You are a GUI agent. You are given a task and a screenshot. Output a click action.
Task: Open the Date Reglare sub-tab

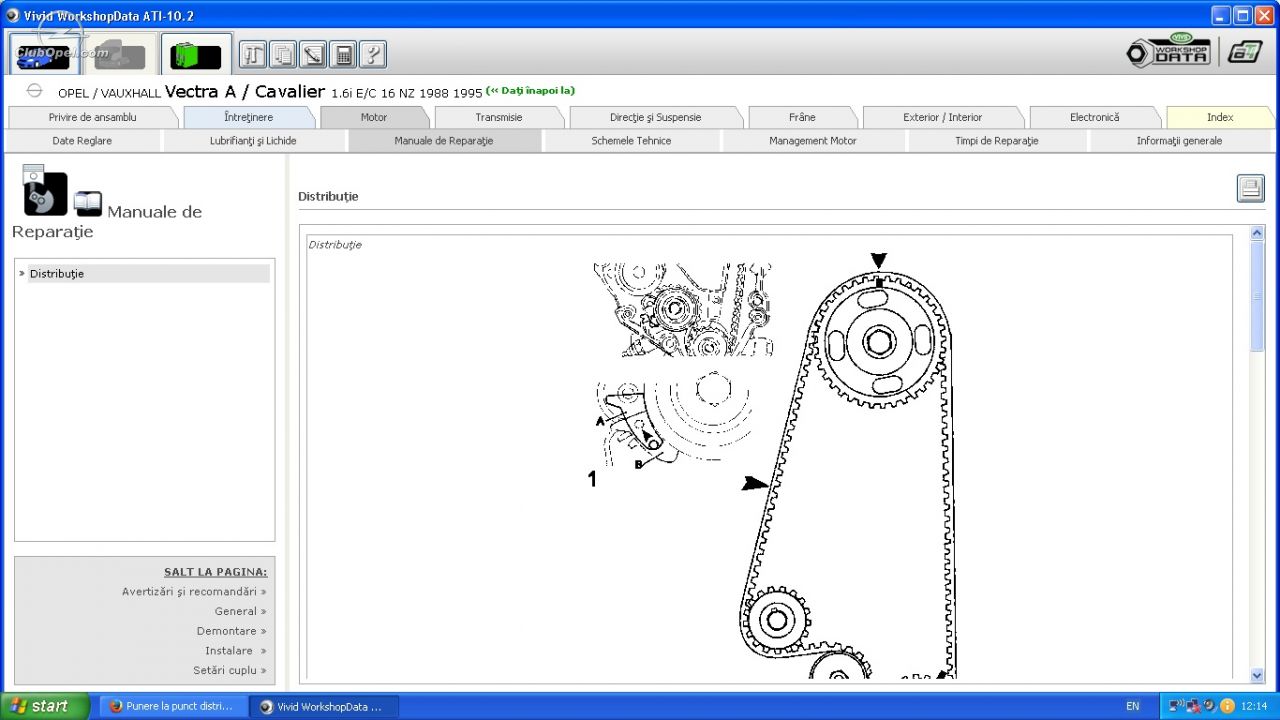(82, 141)
